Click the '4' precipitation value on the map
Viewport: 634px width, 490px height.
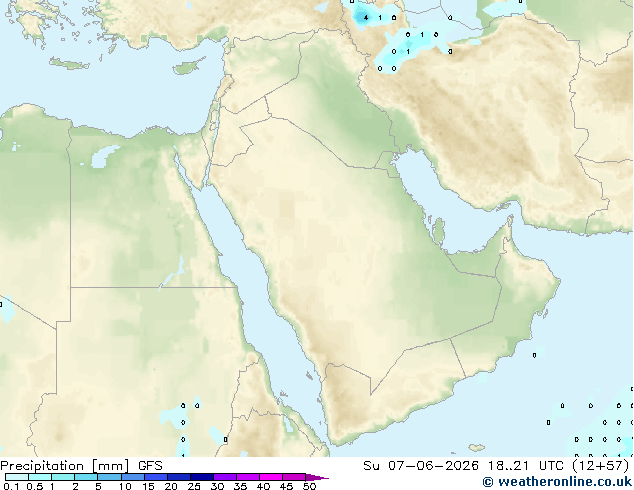366,18
